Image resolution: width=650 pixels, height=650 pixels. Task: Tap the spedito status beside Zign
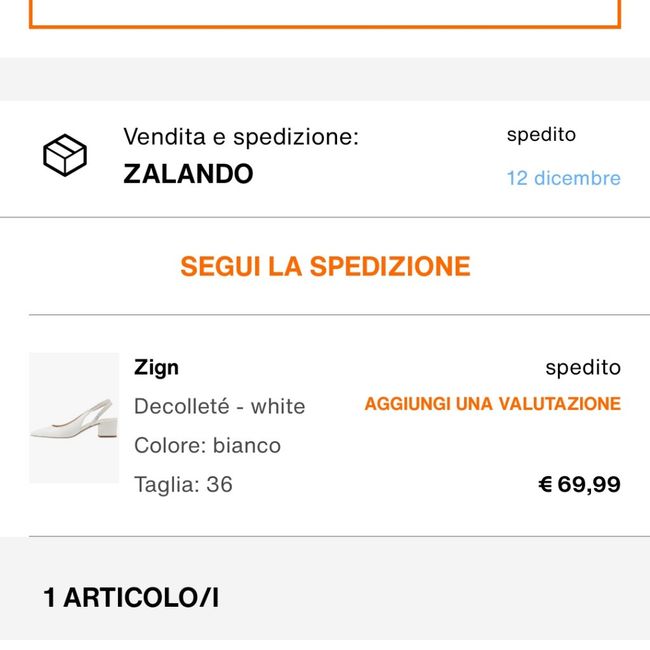[583, 368]
